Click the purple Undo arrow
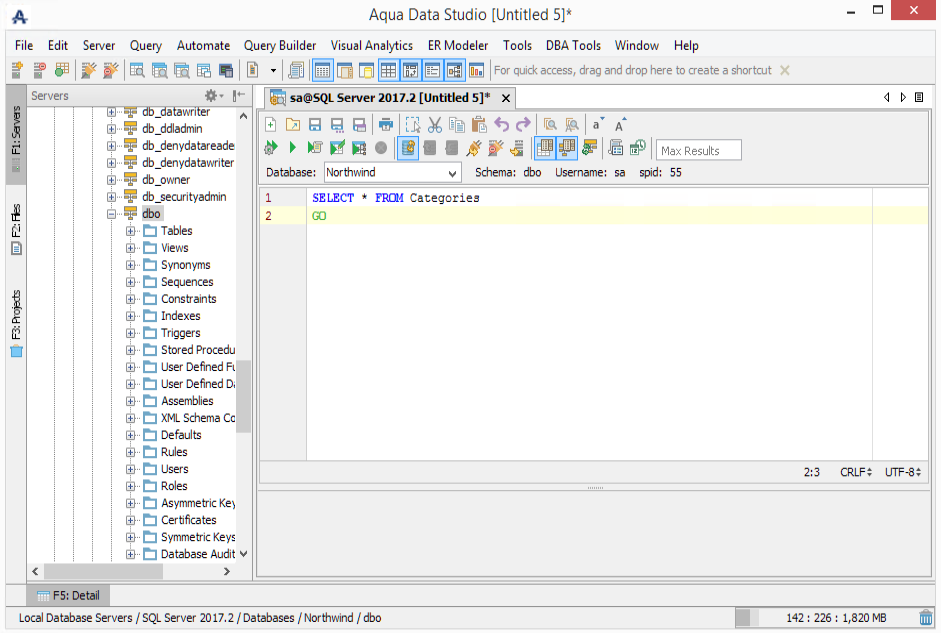The image size is (941, 633). [x=502, y=125]
